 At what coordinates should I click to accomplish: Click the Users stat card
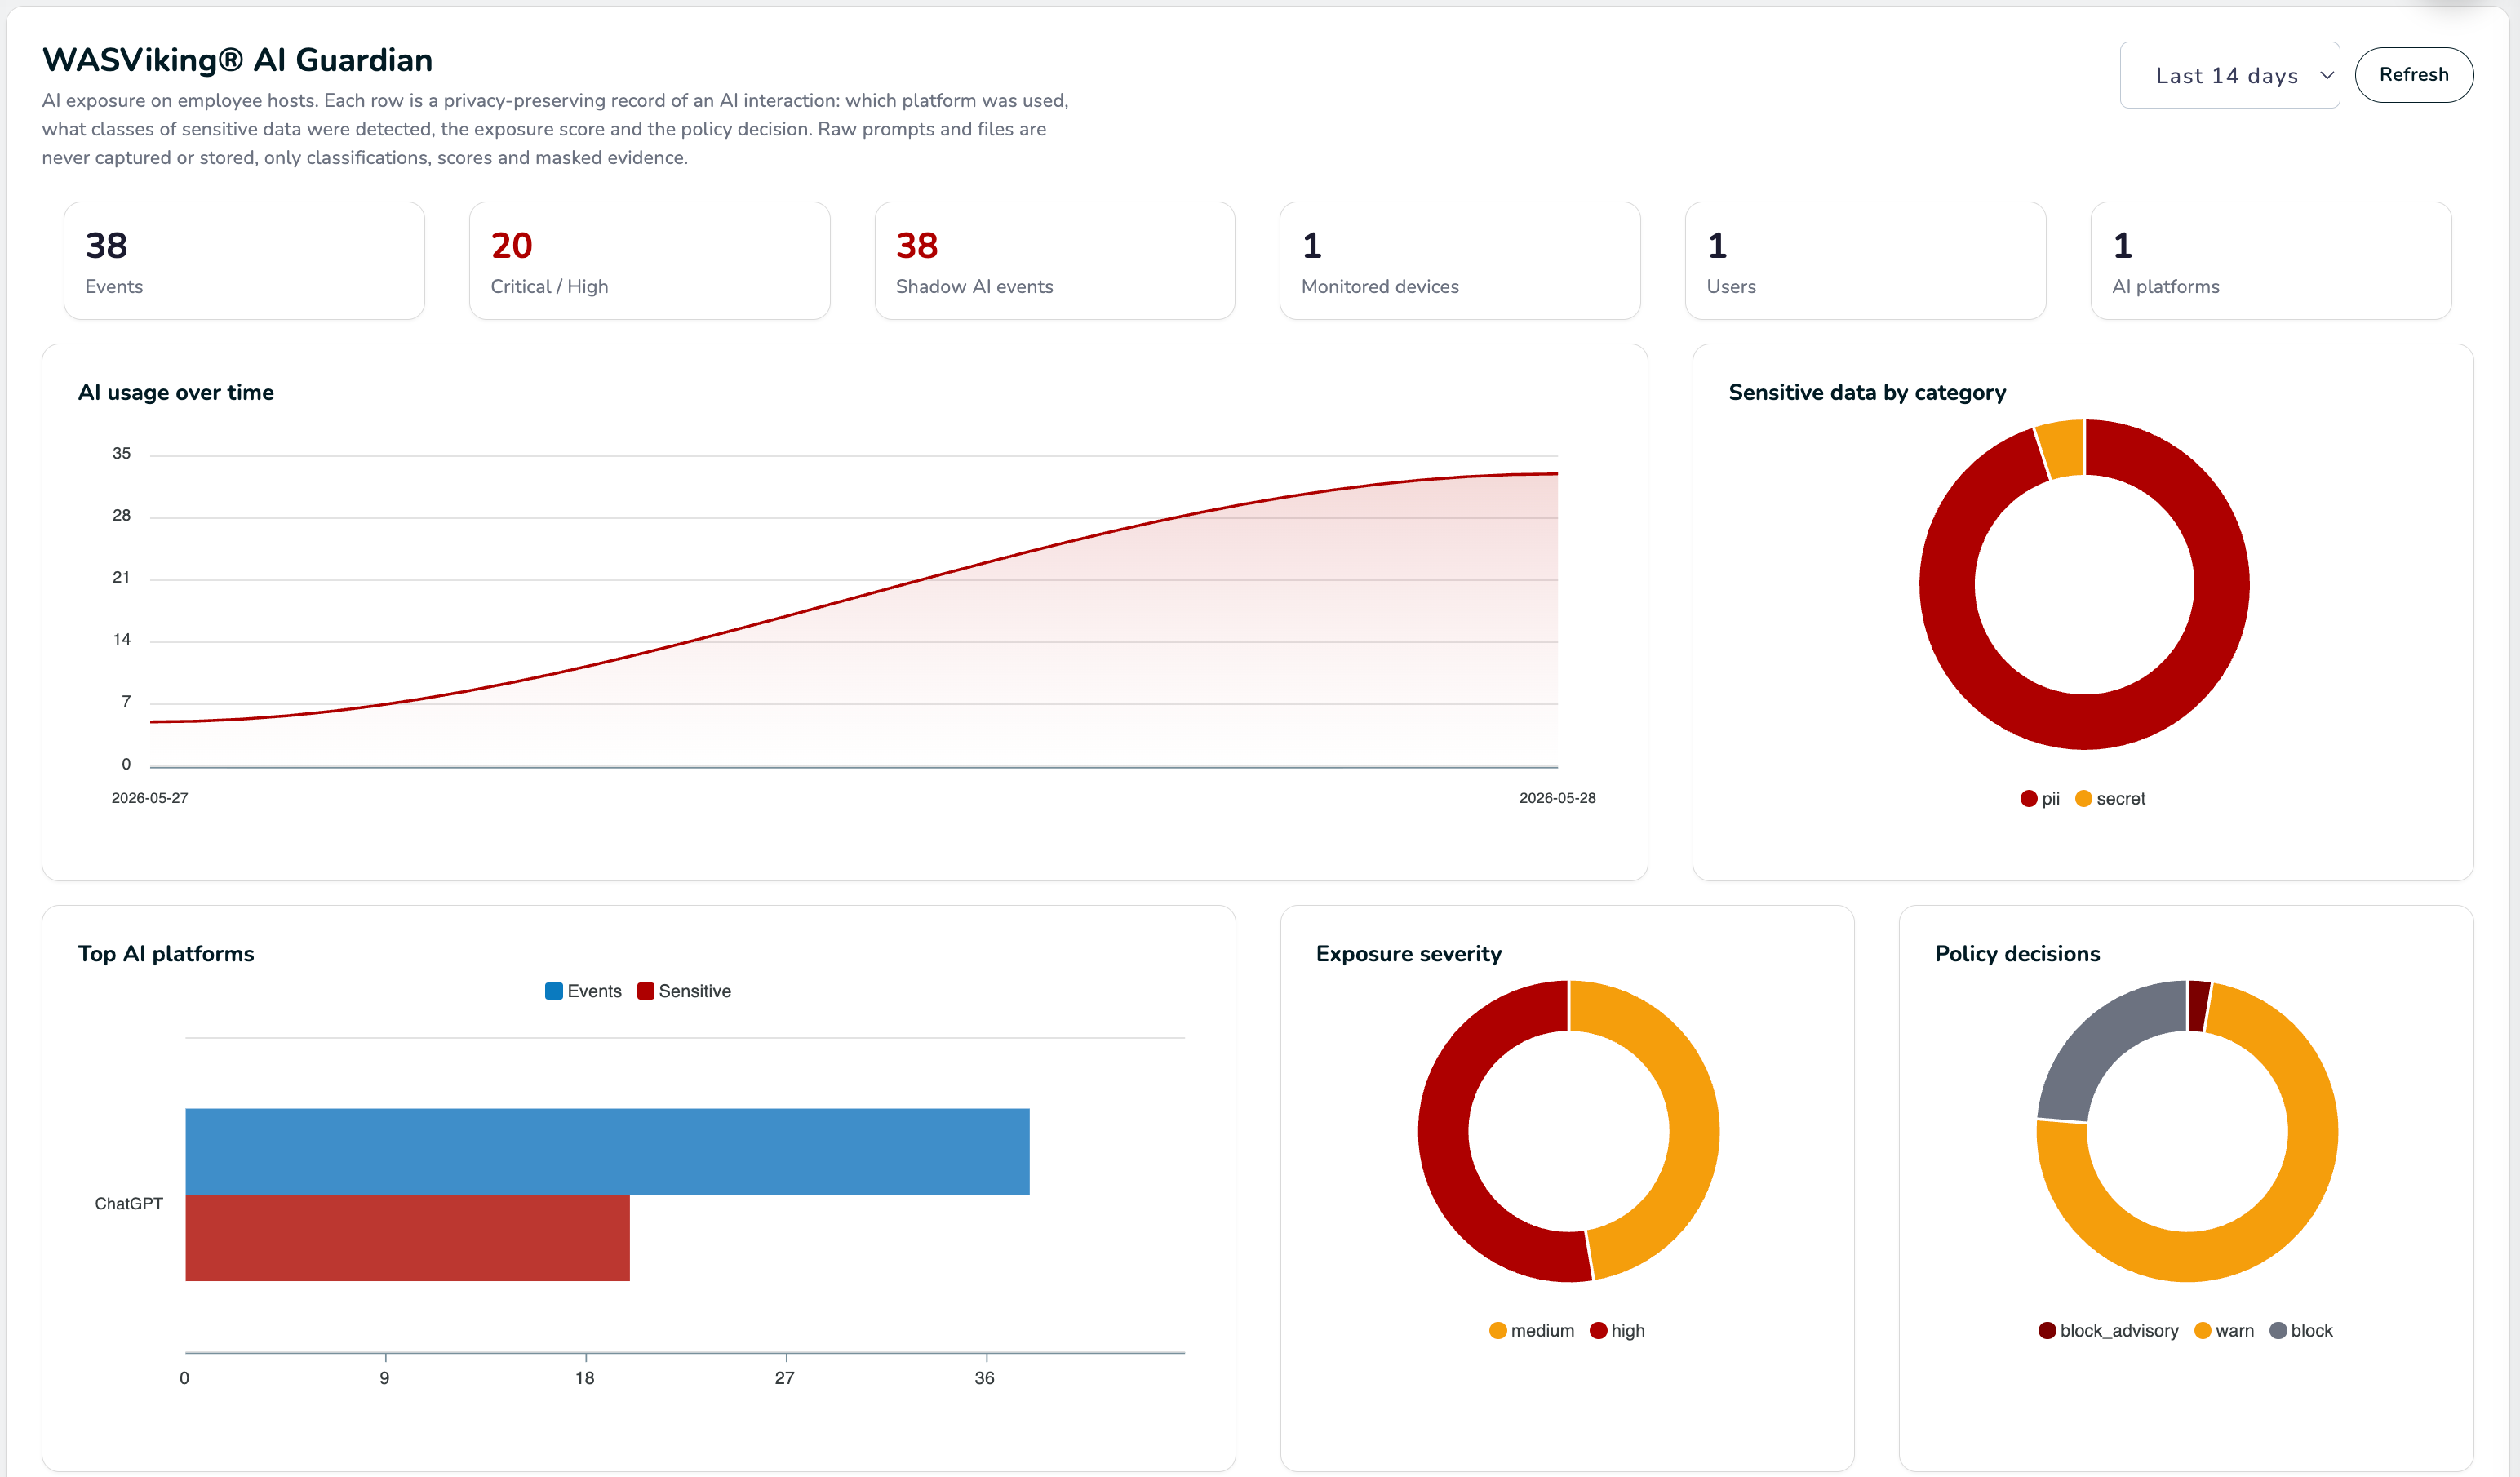coord(1865,261)
